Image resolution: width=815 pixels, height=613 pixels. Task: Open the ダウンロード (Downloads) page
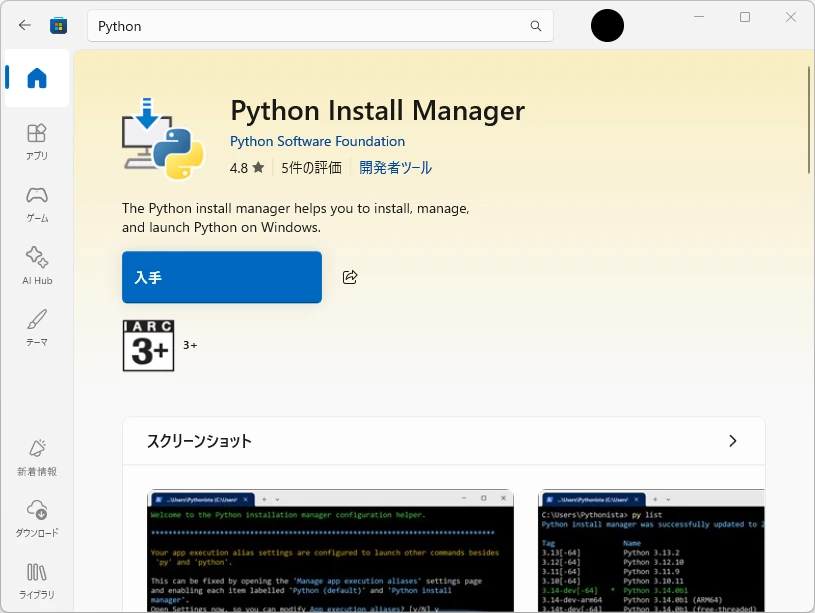(x=37, y=518)
